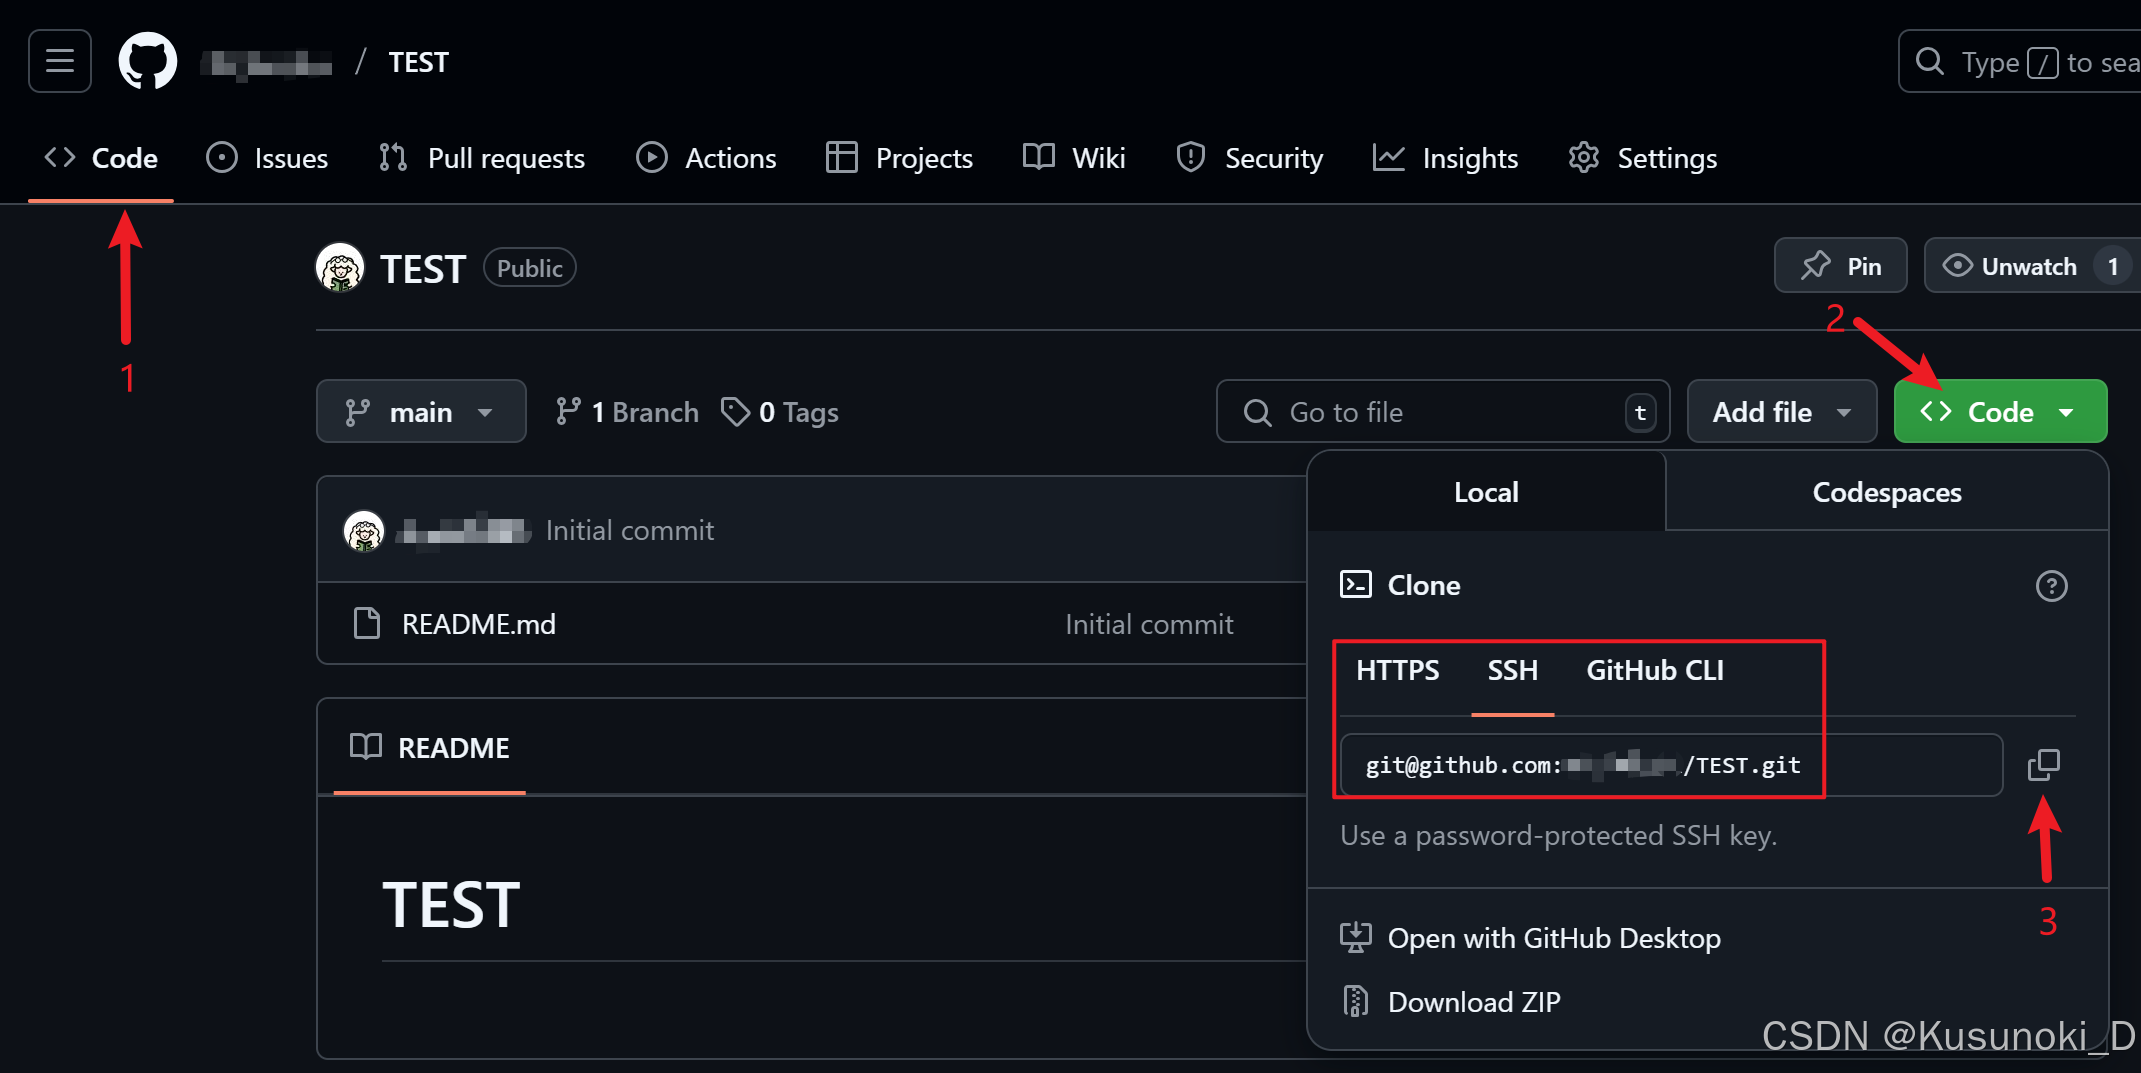Open the clone help question mark icon
The width and height of the screenshot is (2141, 1073).
pos(2051,585)
